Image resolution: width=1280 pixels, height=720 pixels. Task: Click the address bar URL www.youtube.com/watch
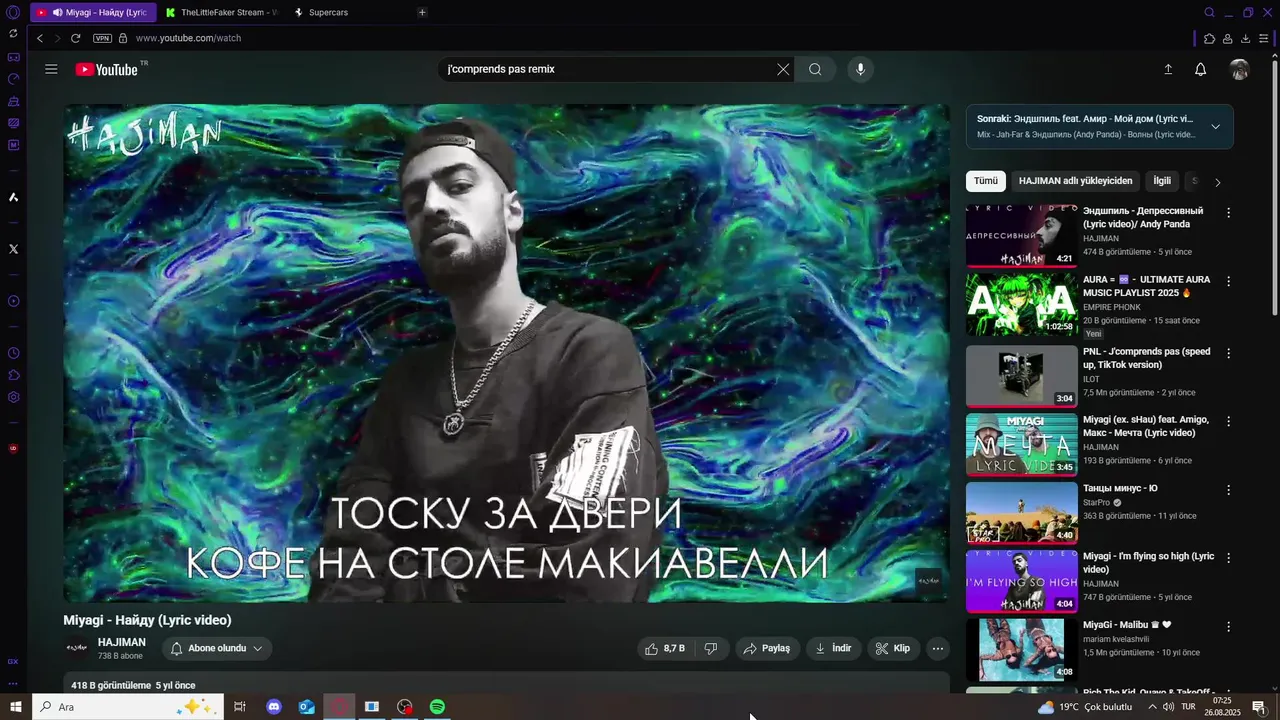click(188, 38)
